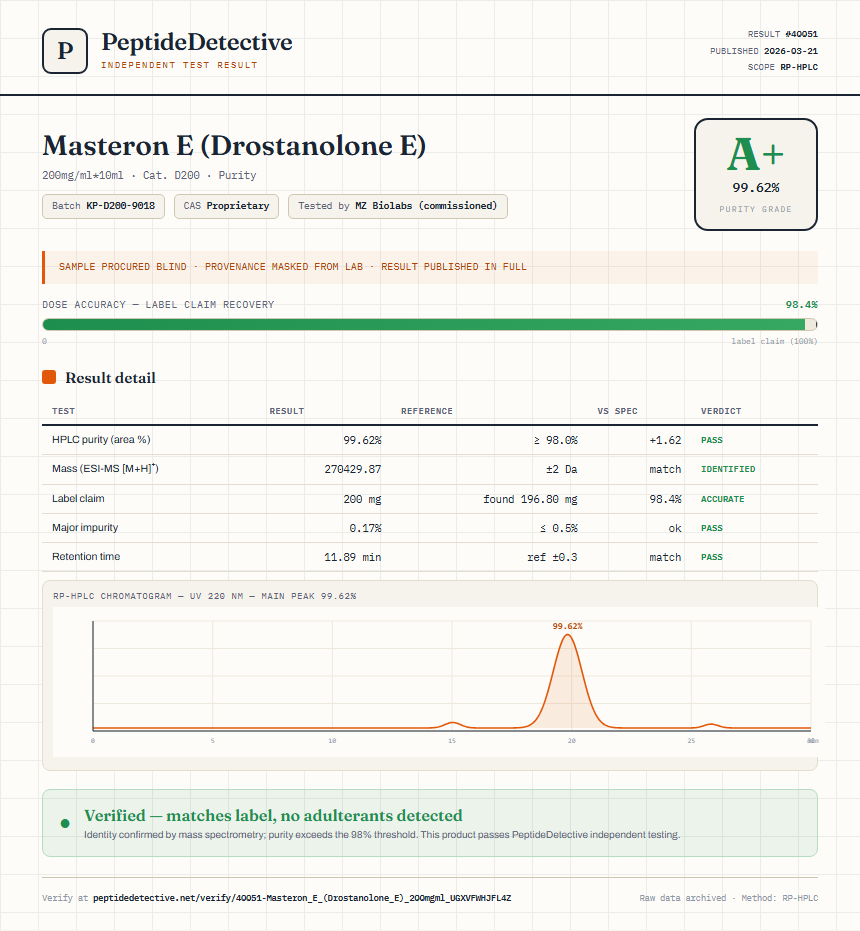Click the PeptideDetective P logo icon
This screenshot has height=931, width=860.
click(x=65, y=51)
